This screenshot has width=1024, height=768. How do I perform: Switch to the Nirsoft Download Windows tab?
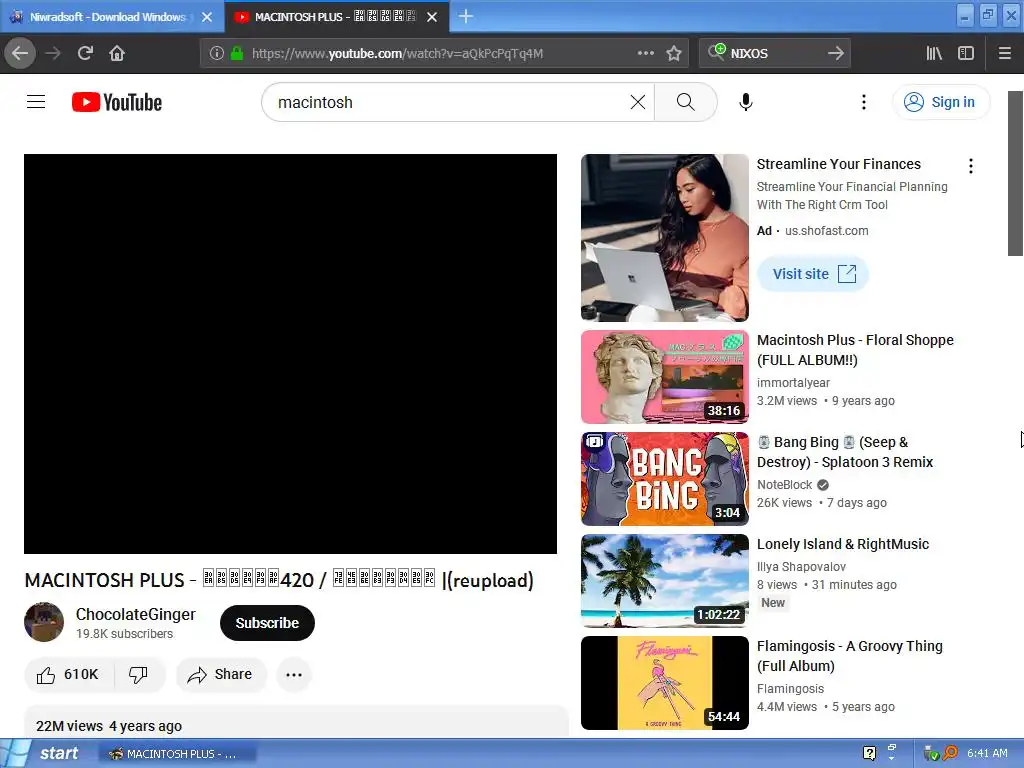(x=108, y=17)
